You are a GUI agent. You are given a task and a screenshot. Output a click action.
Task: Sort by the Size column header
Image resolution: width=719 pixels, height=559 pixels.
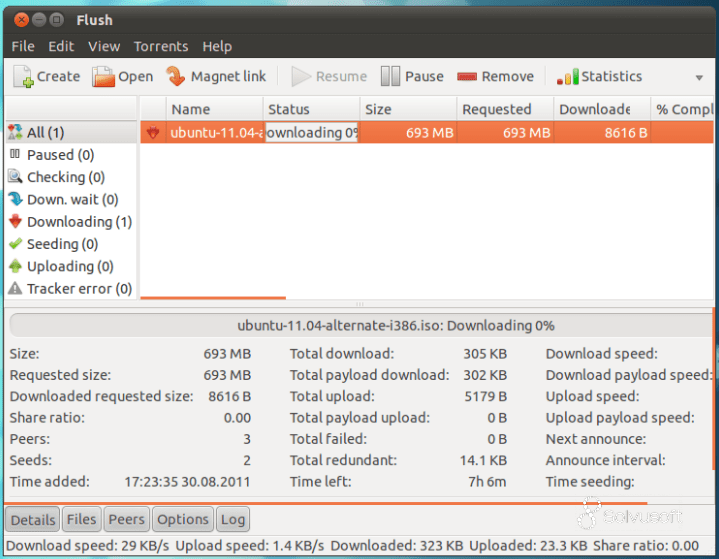[x=408, y=109]
